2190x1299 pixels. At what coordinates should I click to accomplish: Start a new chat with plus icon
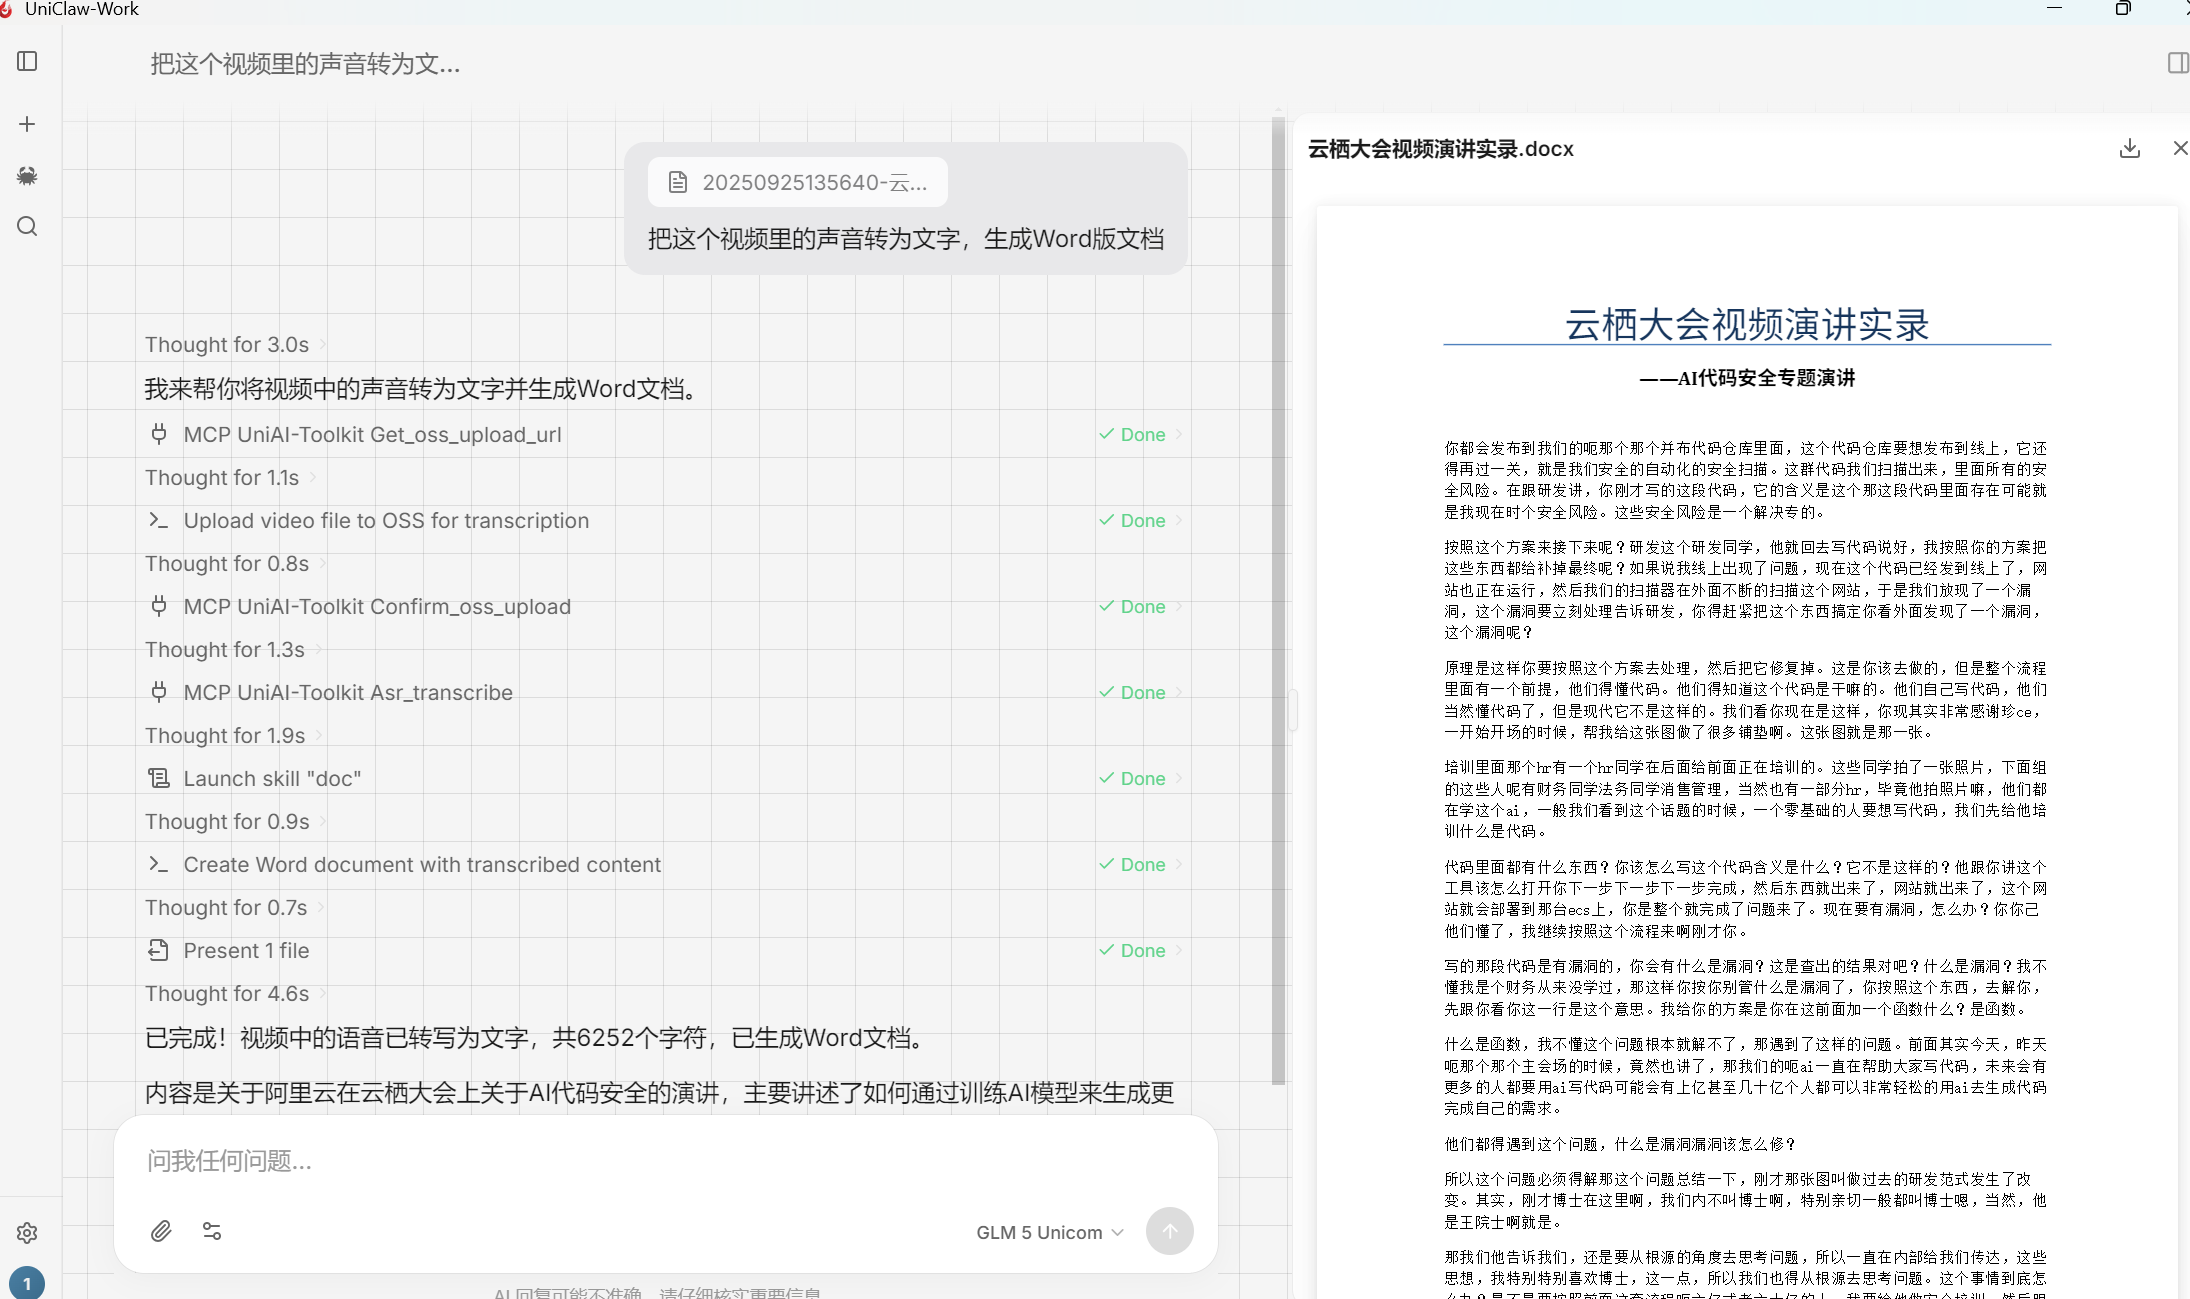[27, 124]
